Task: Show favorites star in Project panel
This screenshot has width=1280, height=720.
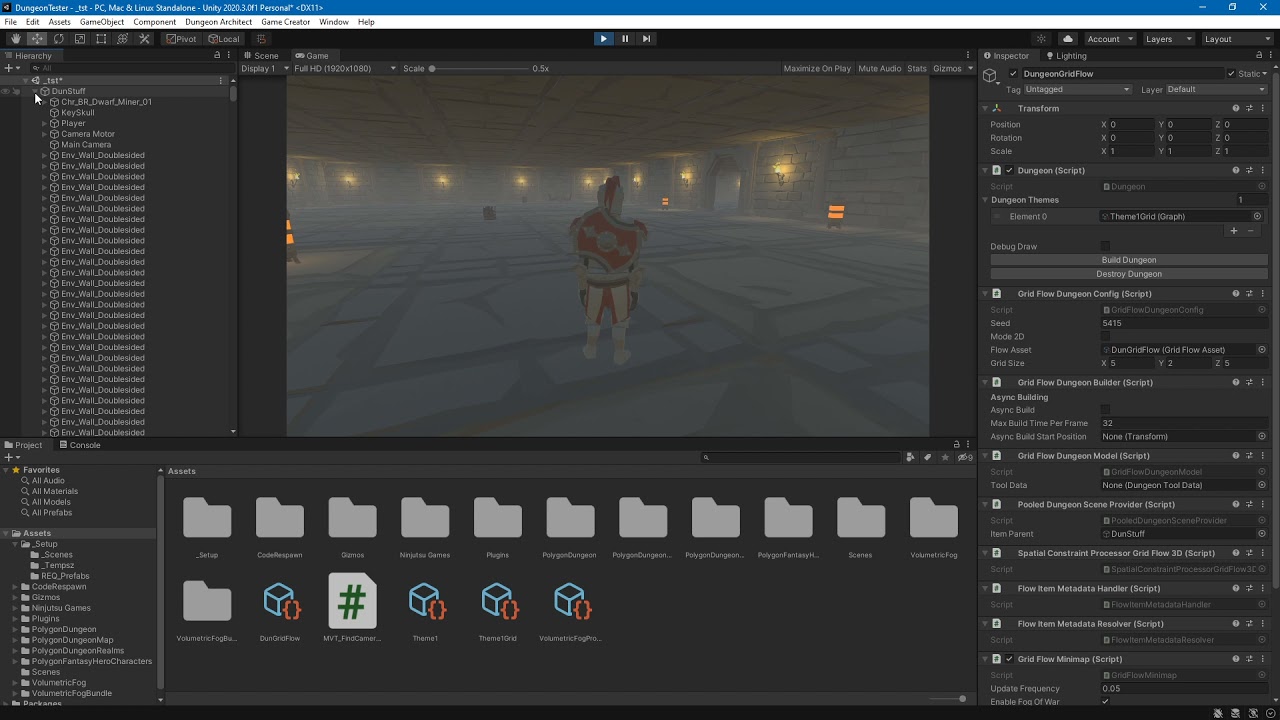Action: 945,457
